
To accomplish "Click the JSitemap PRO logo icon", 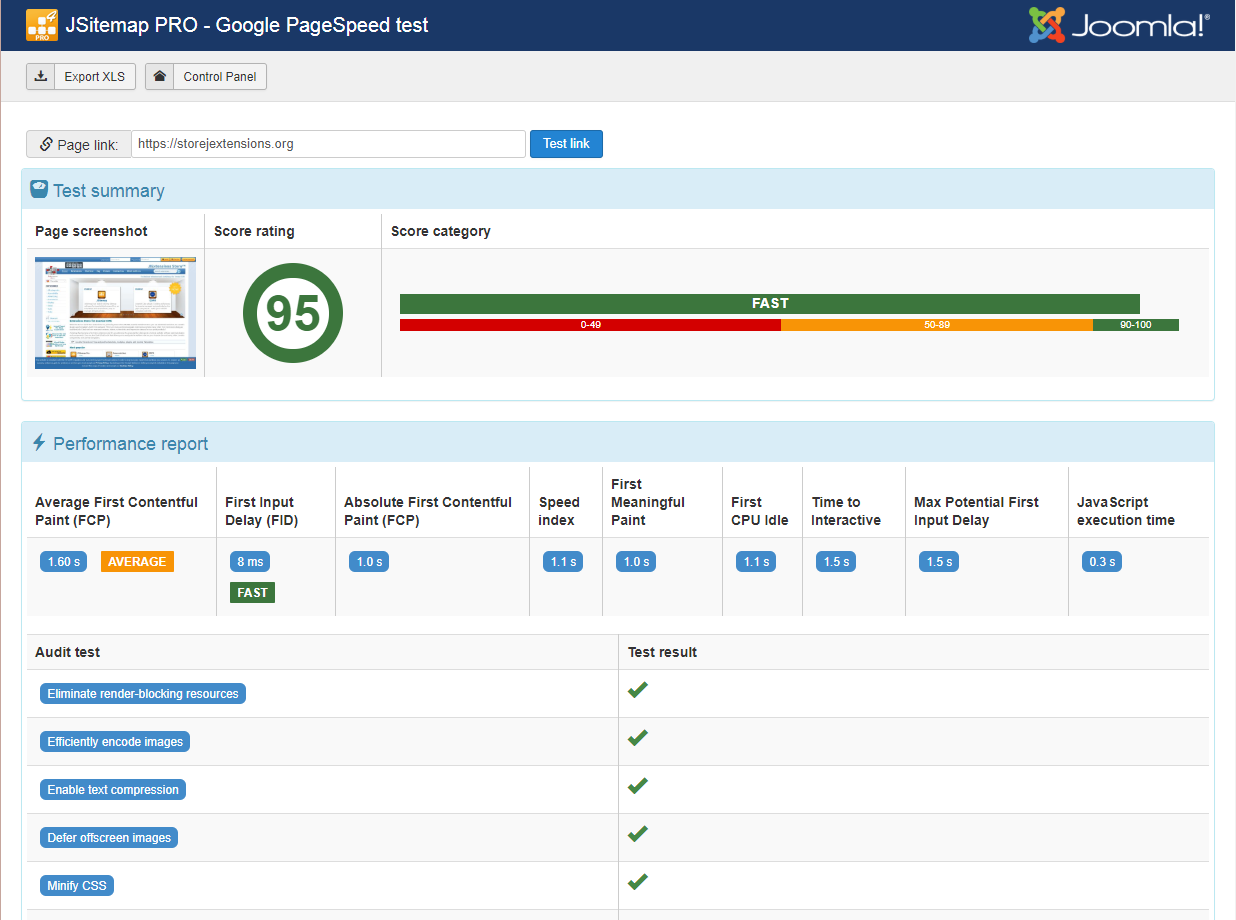I will pos(42,25).
